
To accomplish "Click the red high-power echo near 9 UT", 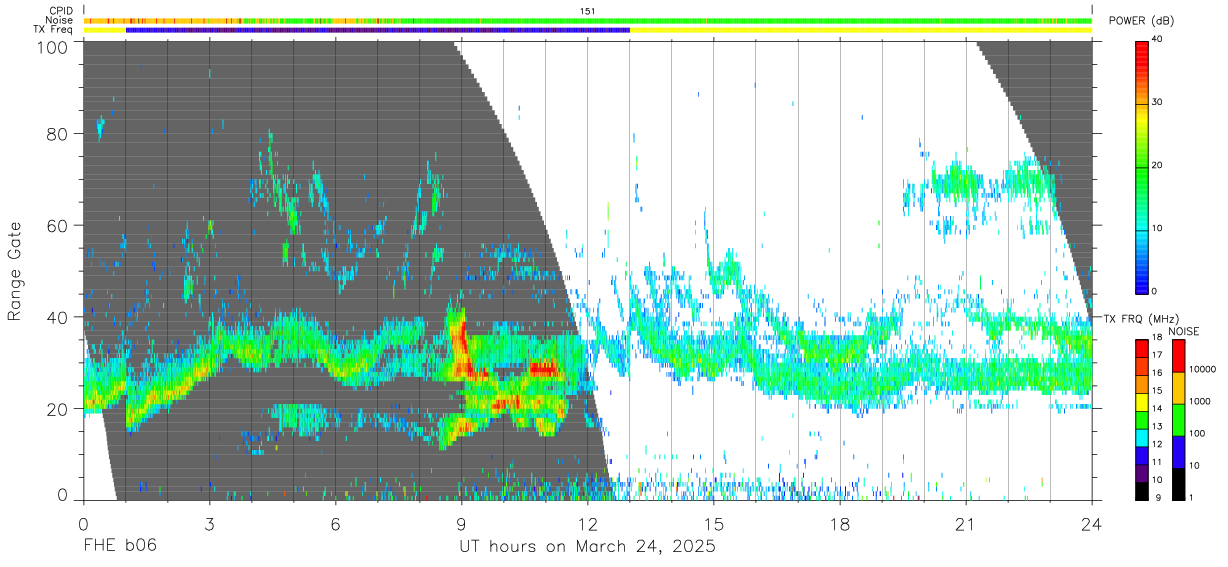I will tap(461, 345).
